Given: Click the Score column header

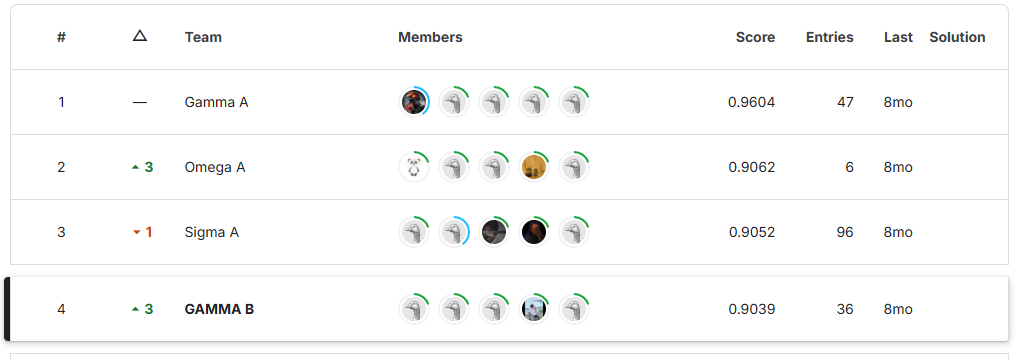Looking at the screenshot, I should pos(755,37).
